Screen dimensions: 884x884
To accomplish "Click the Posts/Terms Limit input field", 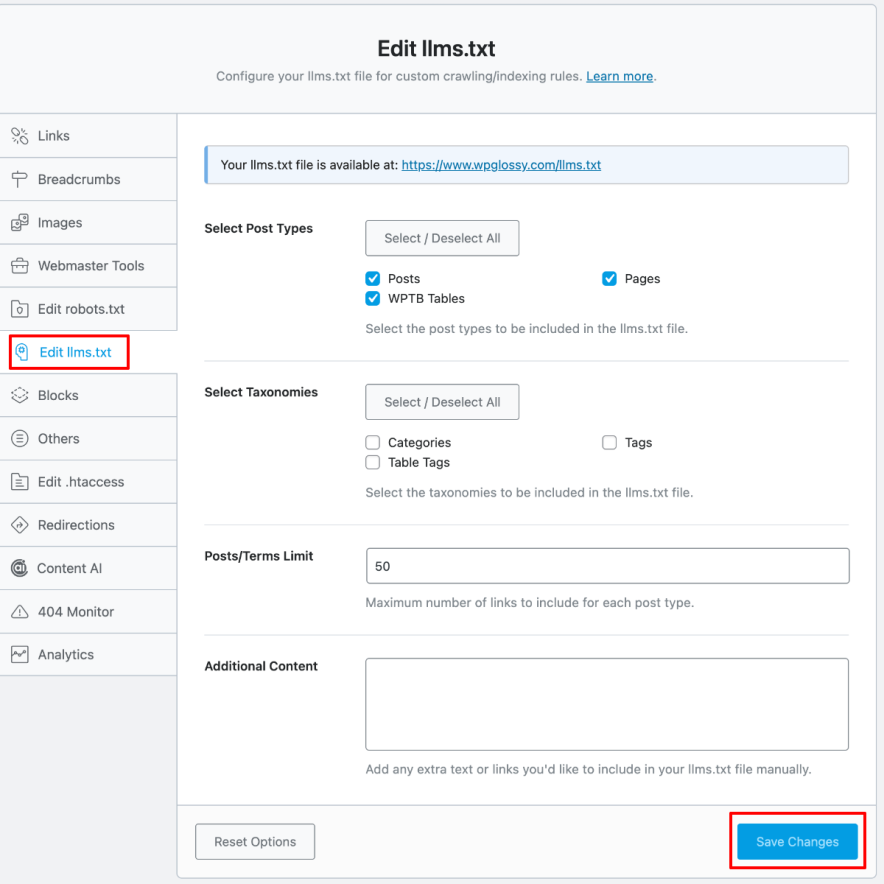I will [607, 566].
